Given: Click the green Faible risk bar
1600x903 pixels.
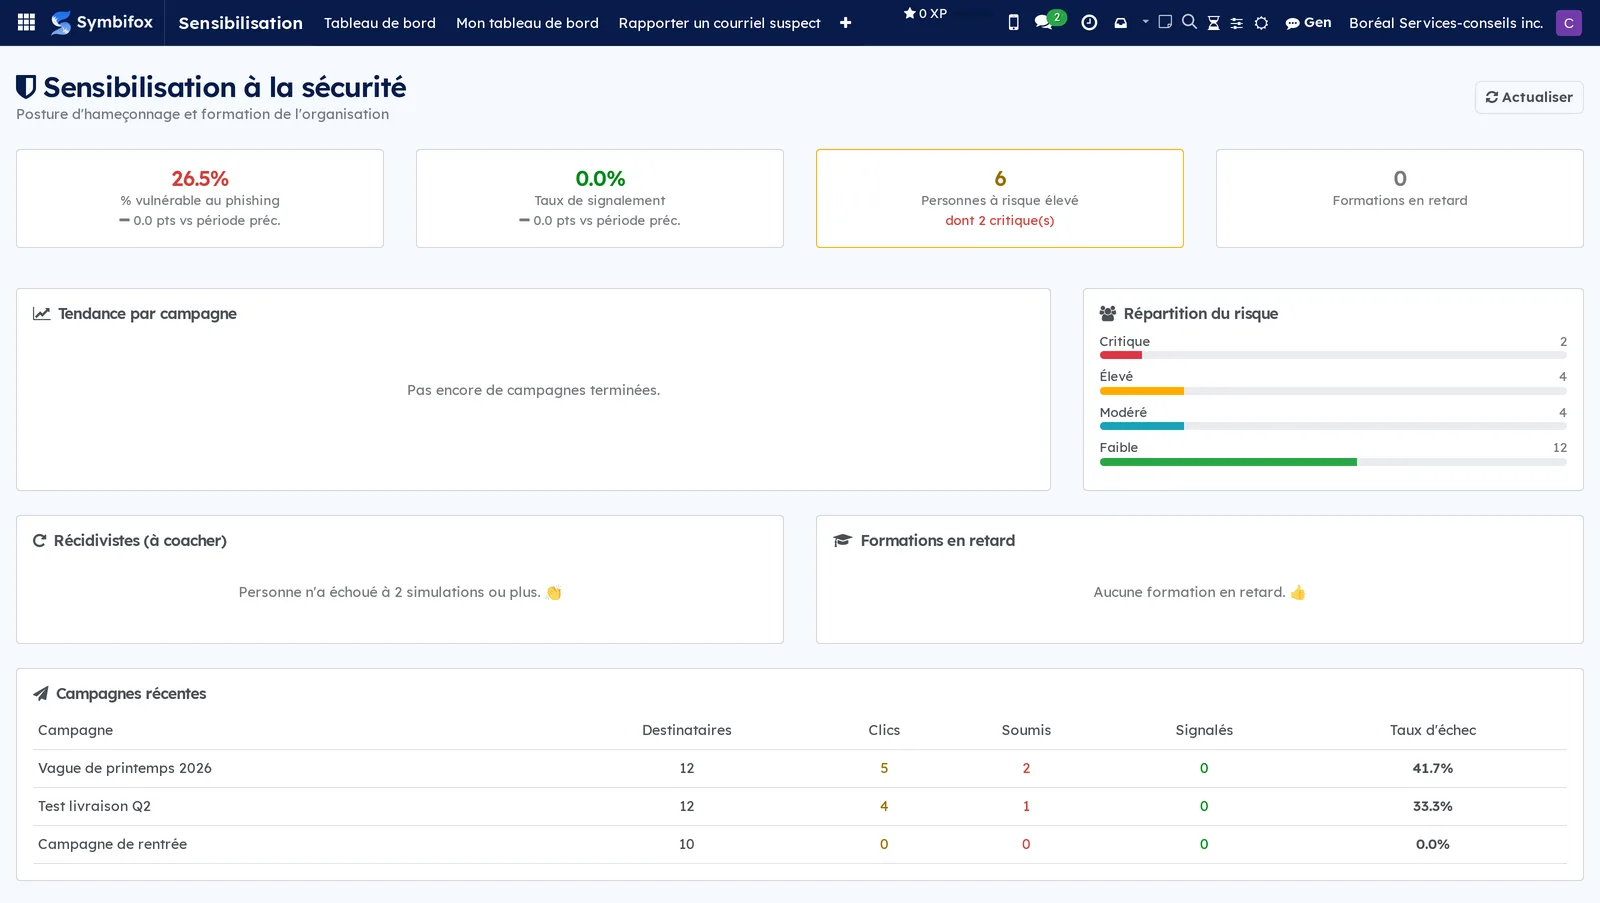Looking at the screenshot, I should 1228,462.
